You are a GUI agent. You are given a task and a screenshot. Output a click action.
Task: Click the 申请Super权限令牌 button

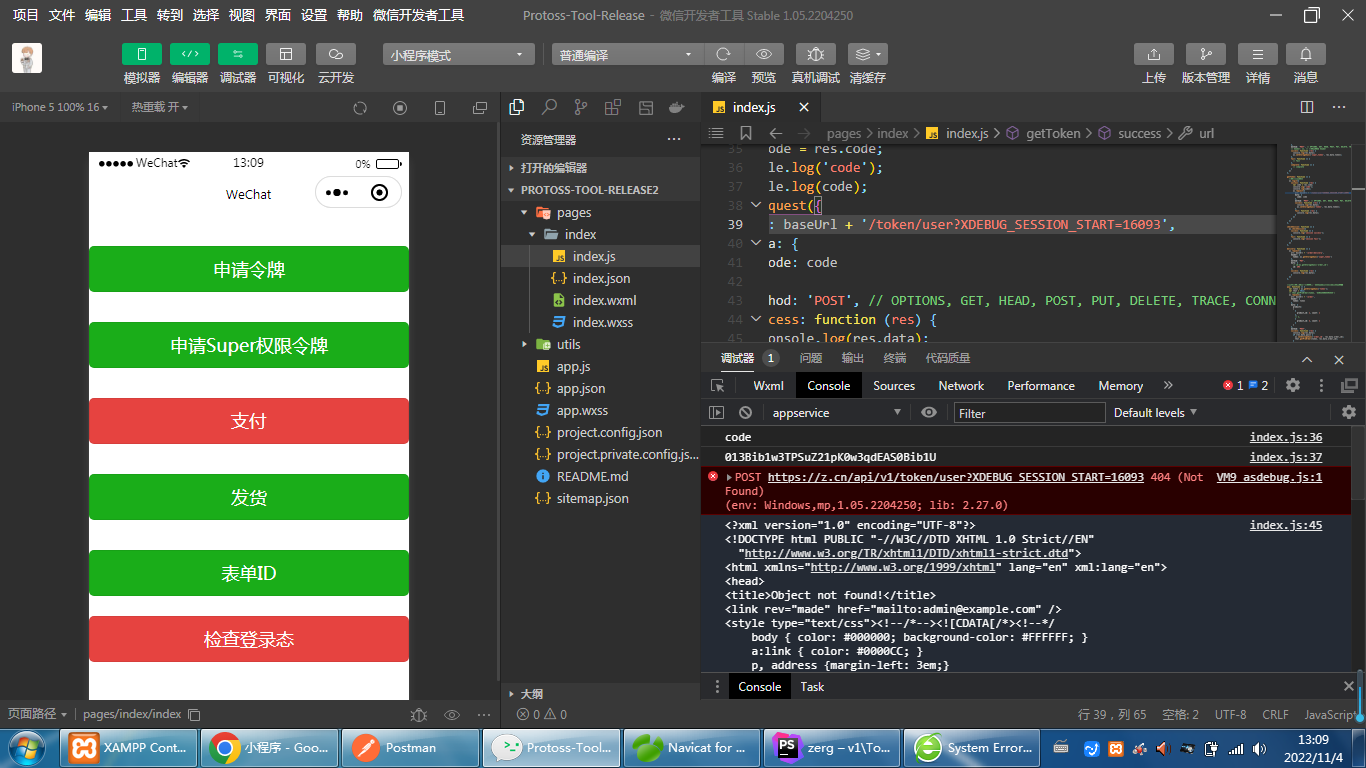click(249, 345)
